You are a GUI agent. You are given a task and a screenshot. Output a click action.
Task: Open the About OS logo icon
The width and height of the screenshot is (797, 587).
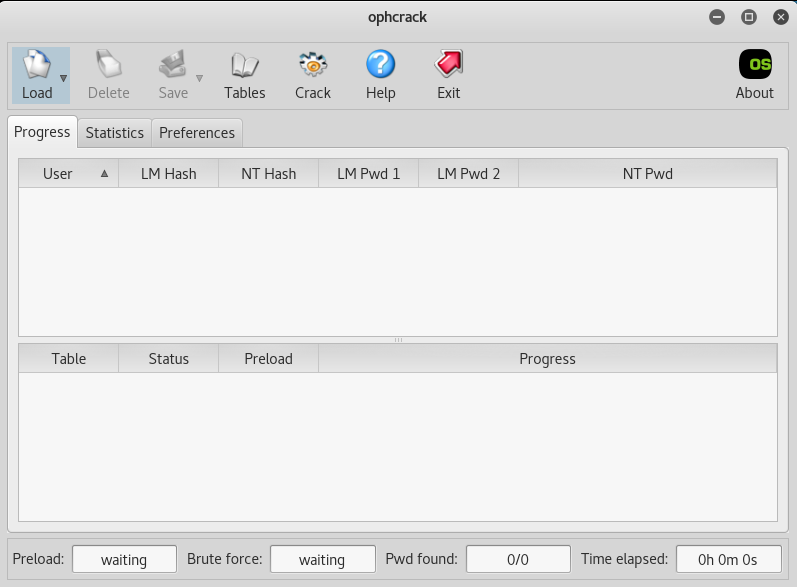[x=755, y=64]
